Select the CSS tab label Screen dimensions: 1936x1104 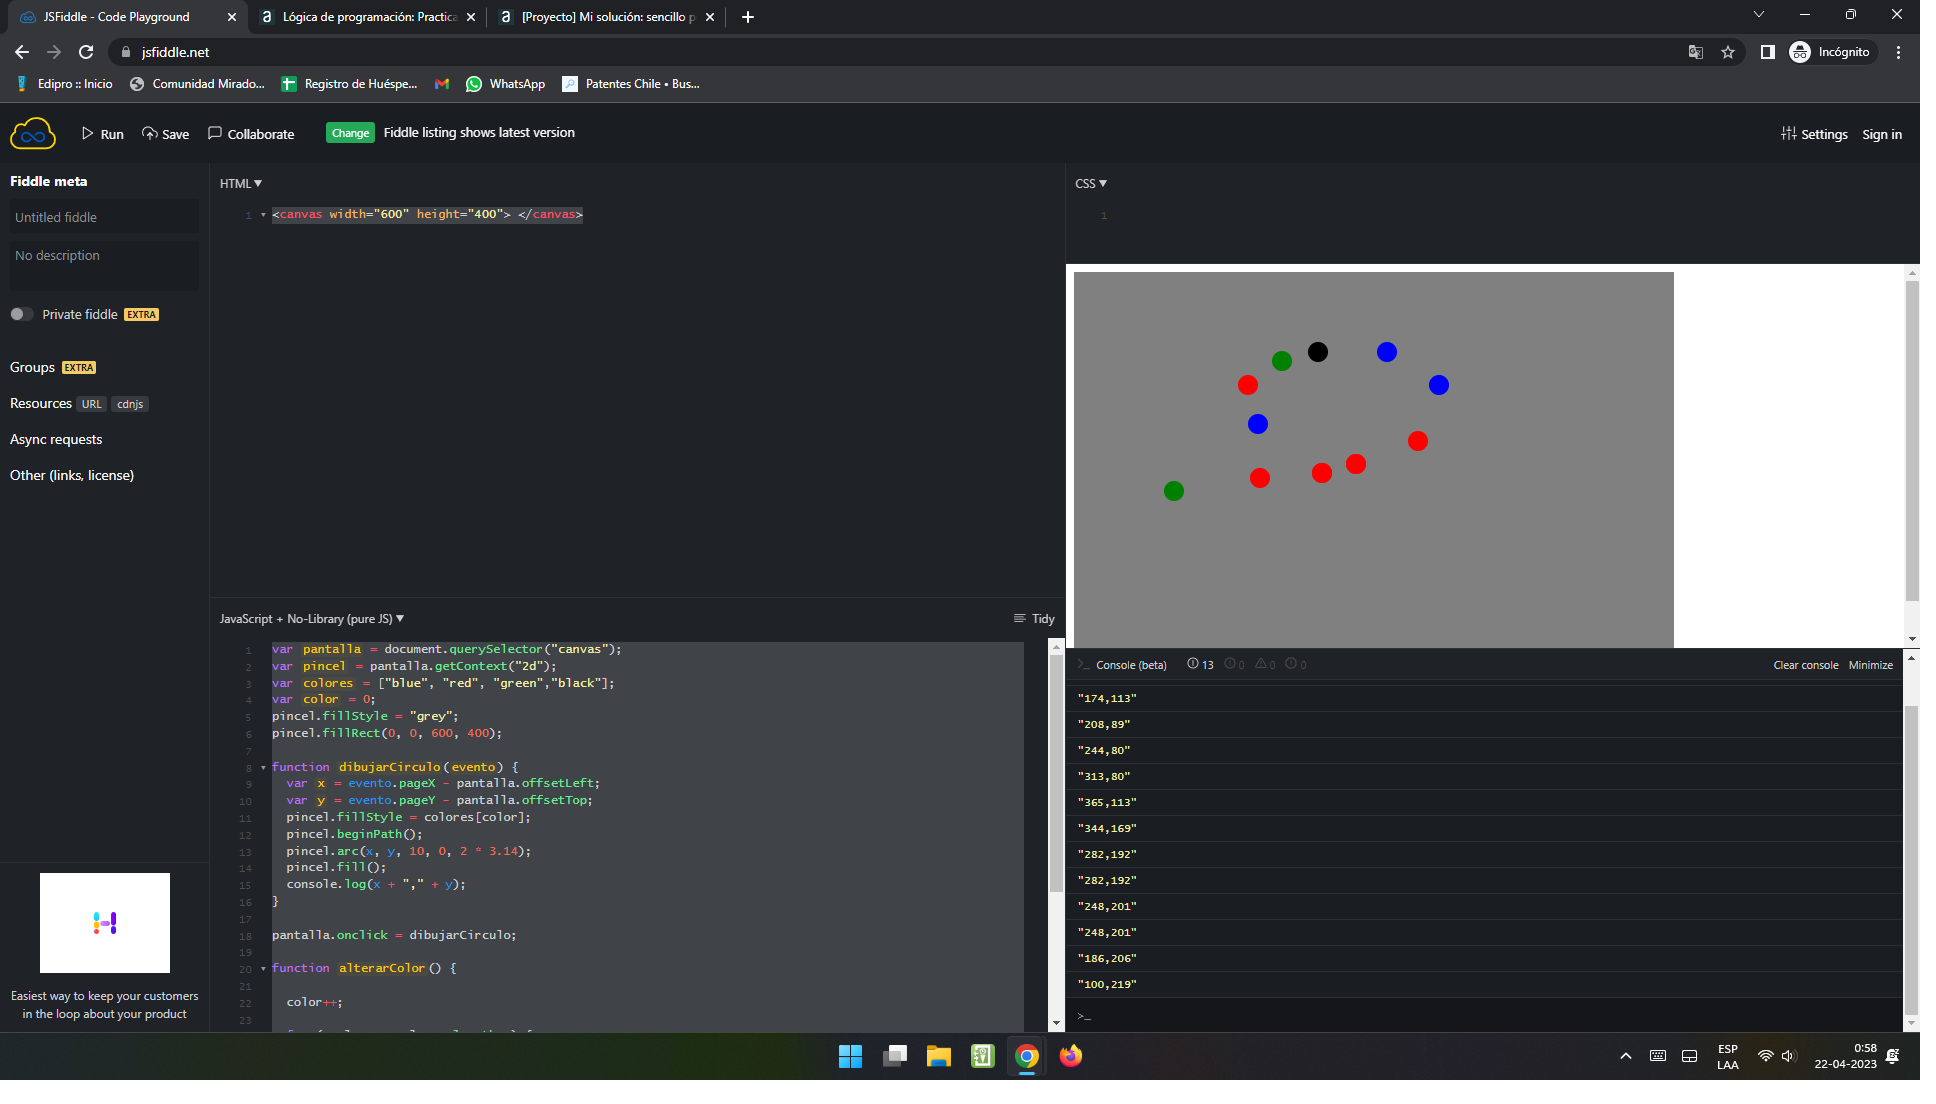1089,184
